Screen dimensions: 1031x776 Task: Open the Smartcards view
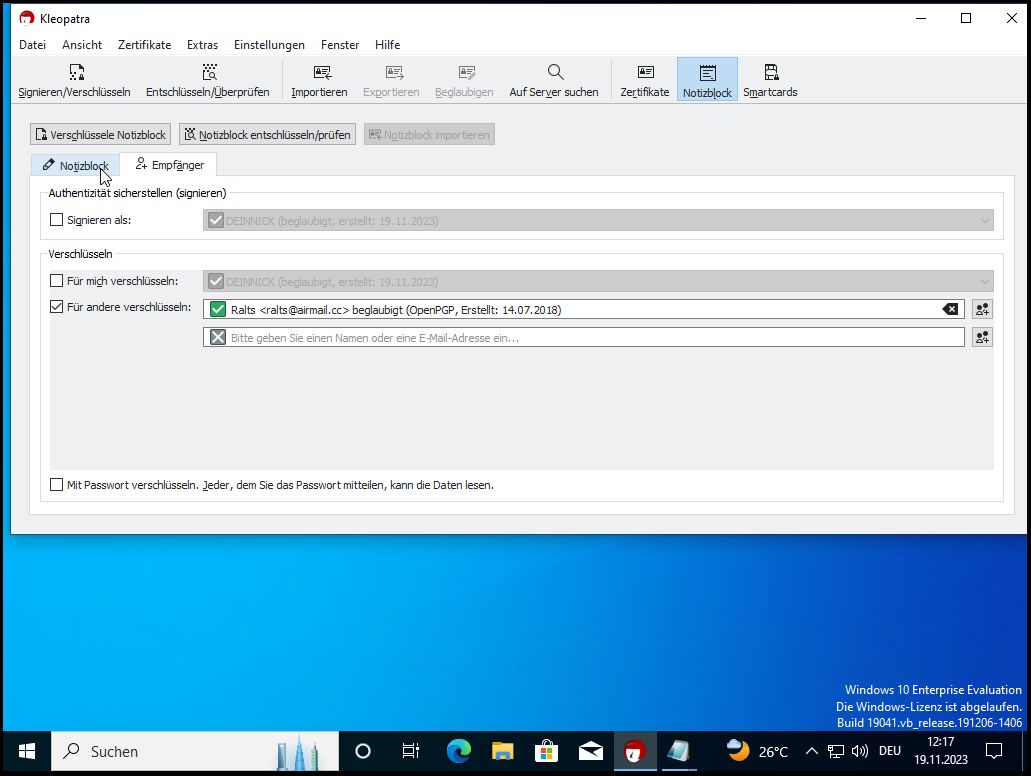pyautogui.click(x=770, y=81)
